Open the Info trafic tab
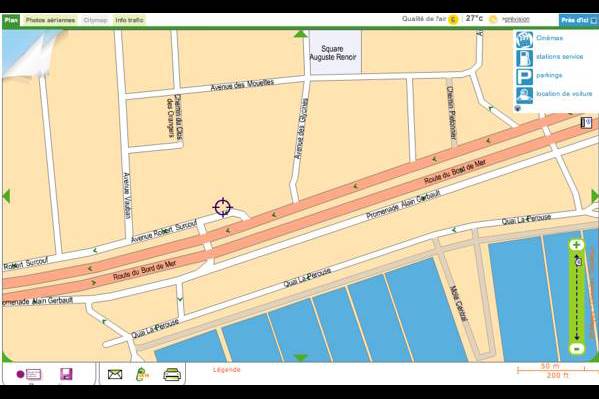The image size is (599, 399). point(129,20)
